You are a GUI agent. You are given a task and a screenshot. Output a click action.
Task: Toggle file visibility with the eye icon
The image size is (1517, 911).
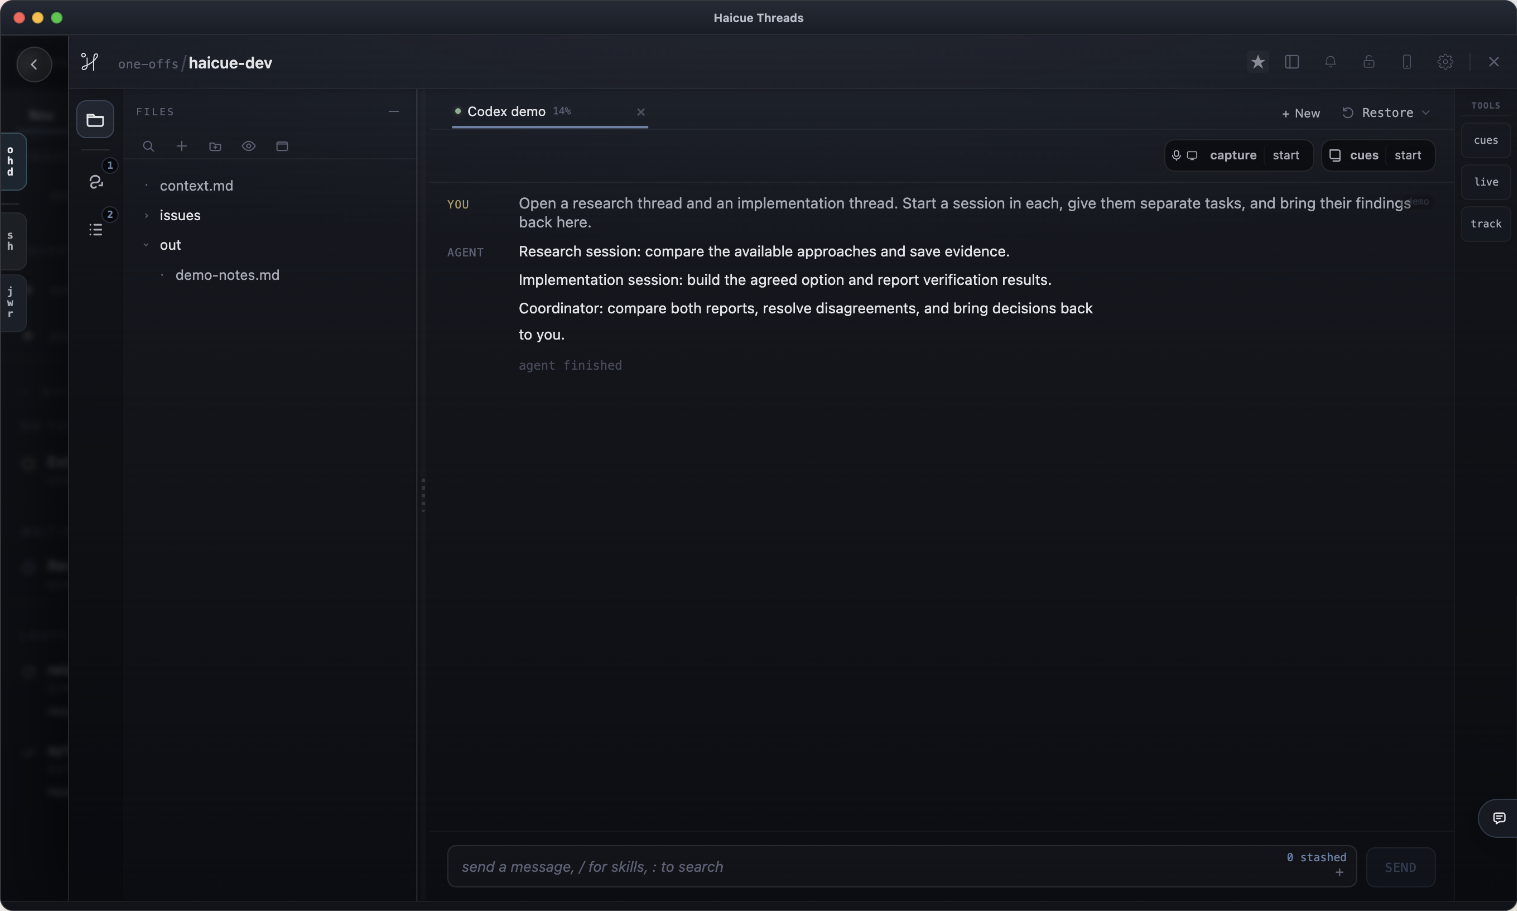click(x=249, y=146)
